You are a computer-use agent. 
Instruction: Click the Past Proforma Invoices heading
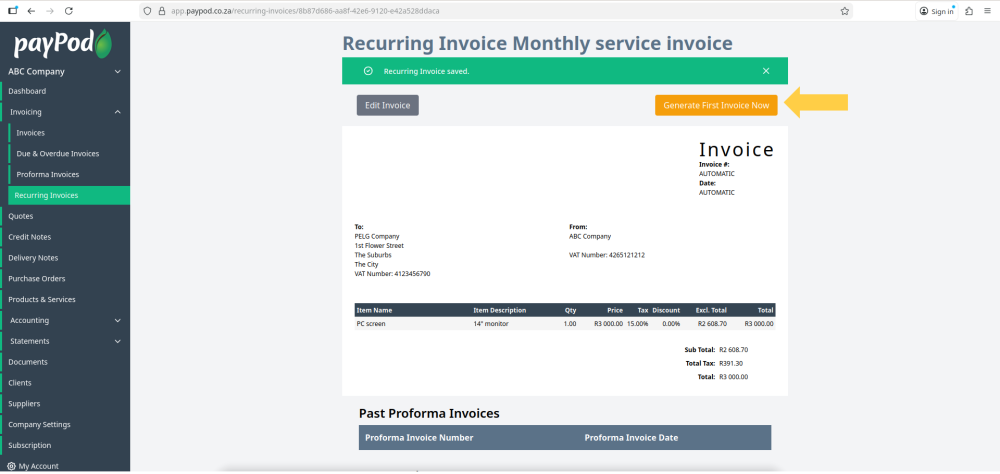click(x=429, y=413)
